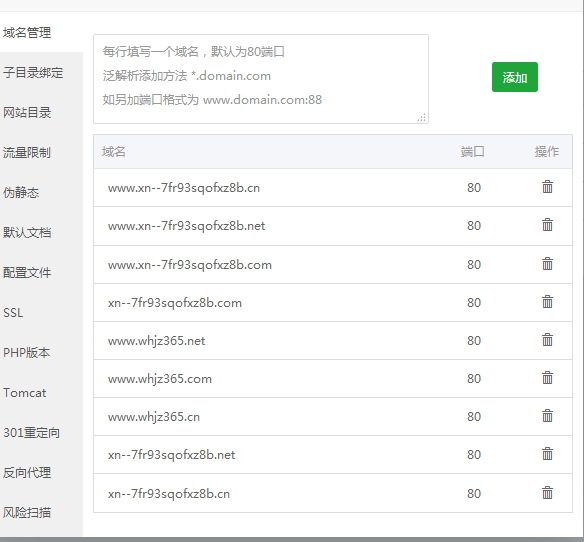Switch to the 网站目录 tab
Viewport: 584px width, 542px height.
click(27, 112)
